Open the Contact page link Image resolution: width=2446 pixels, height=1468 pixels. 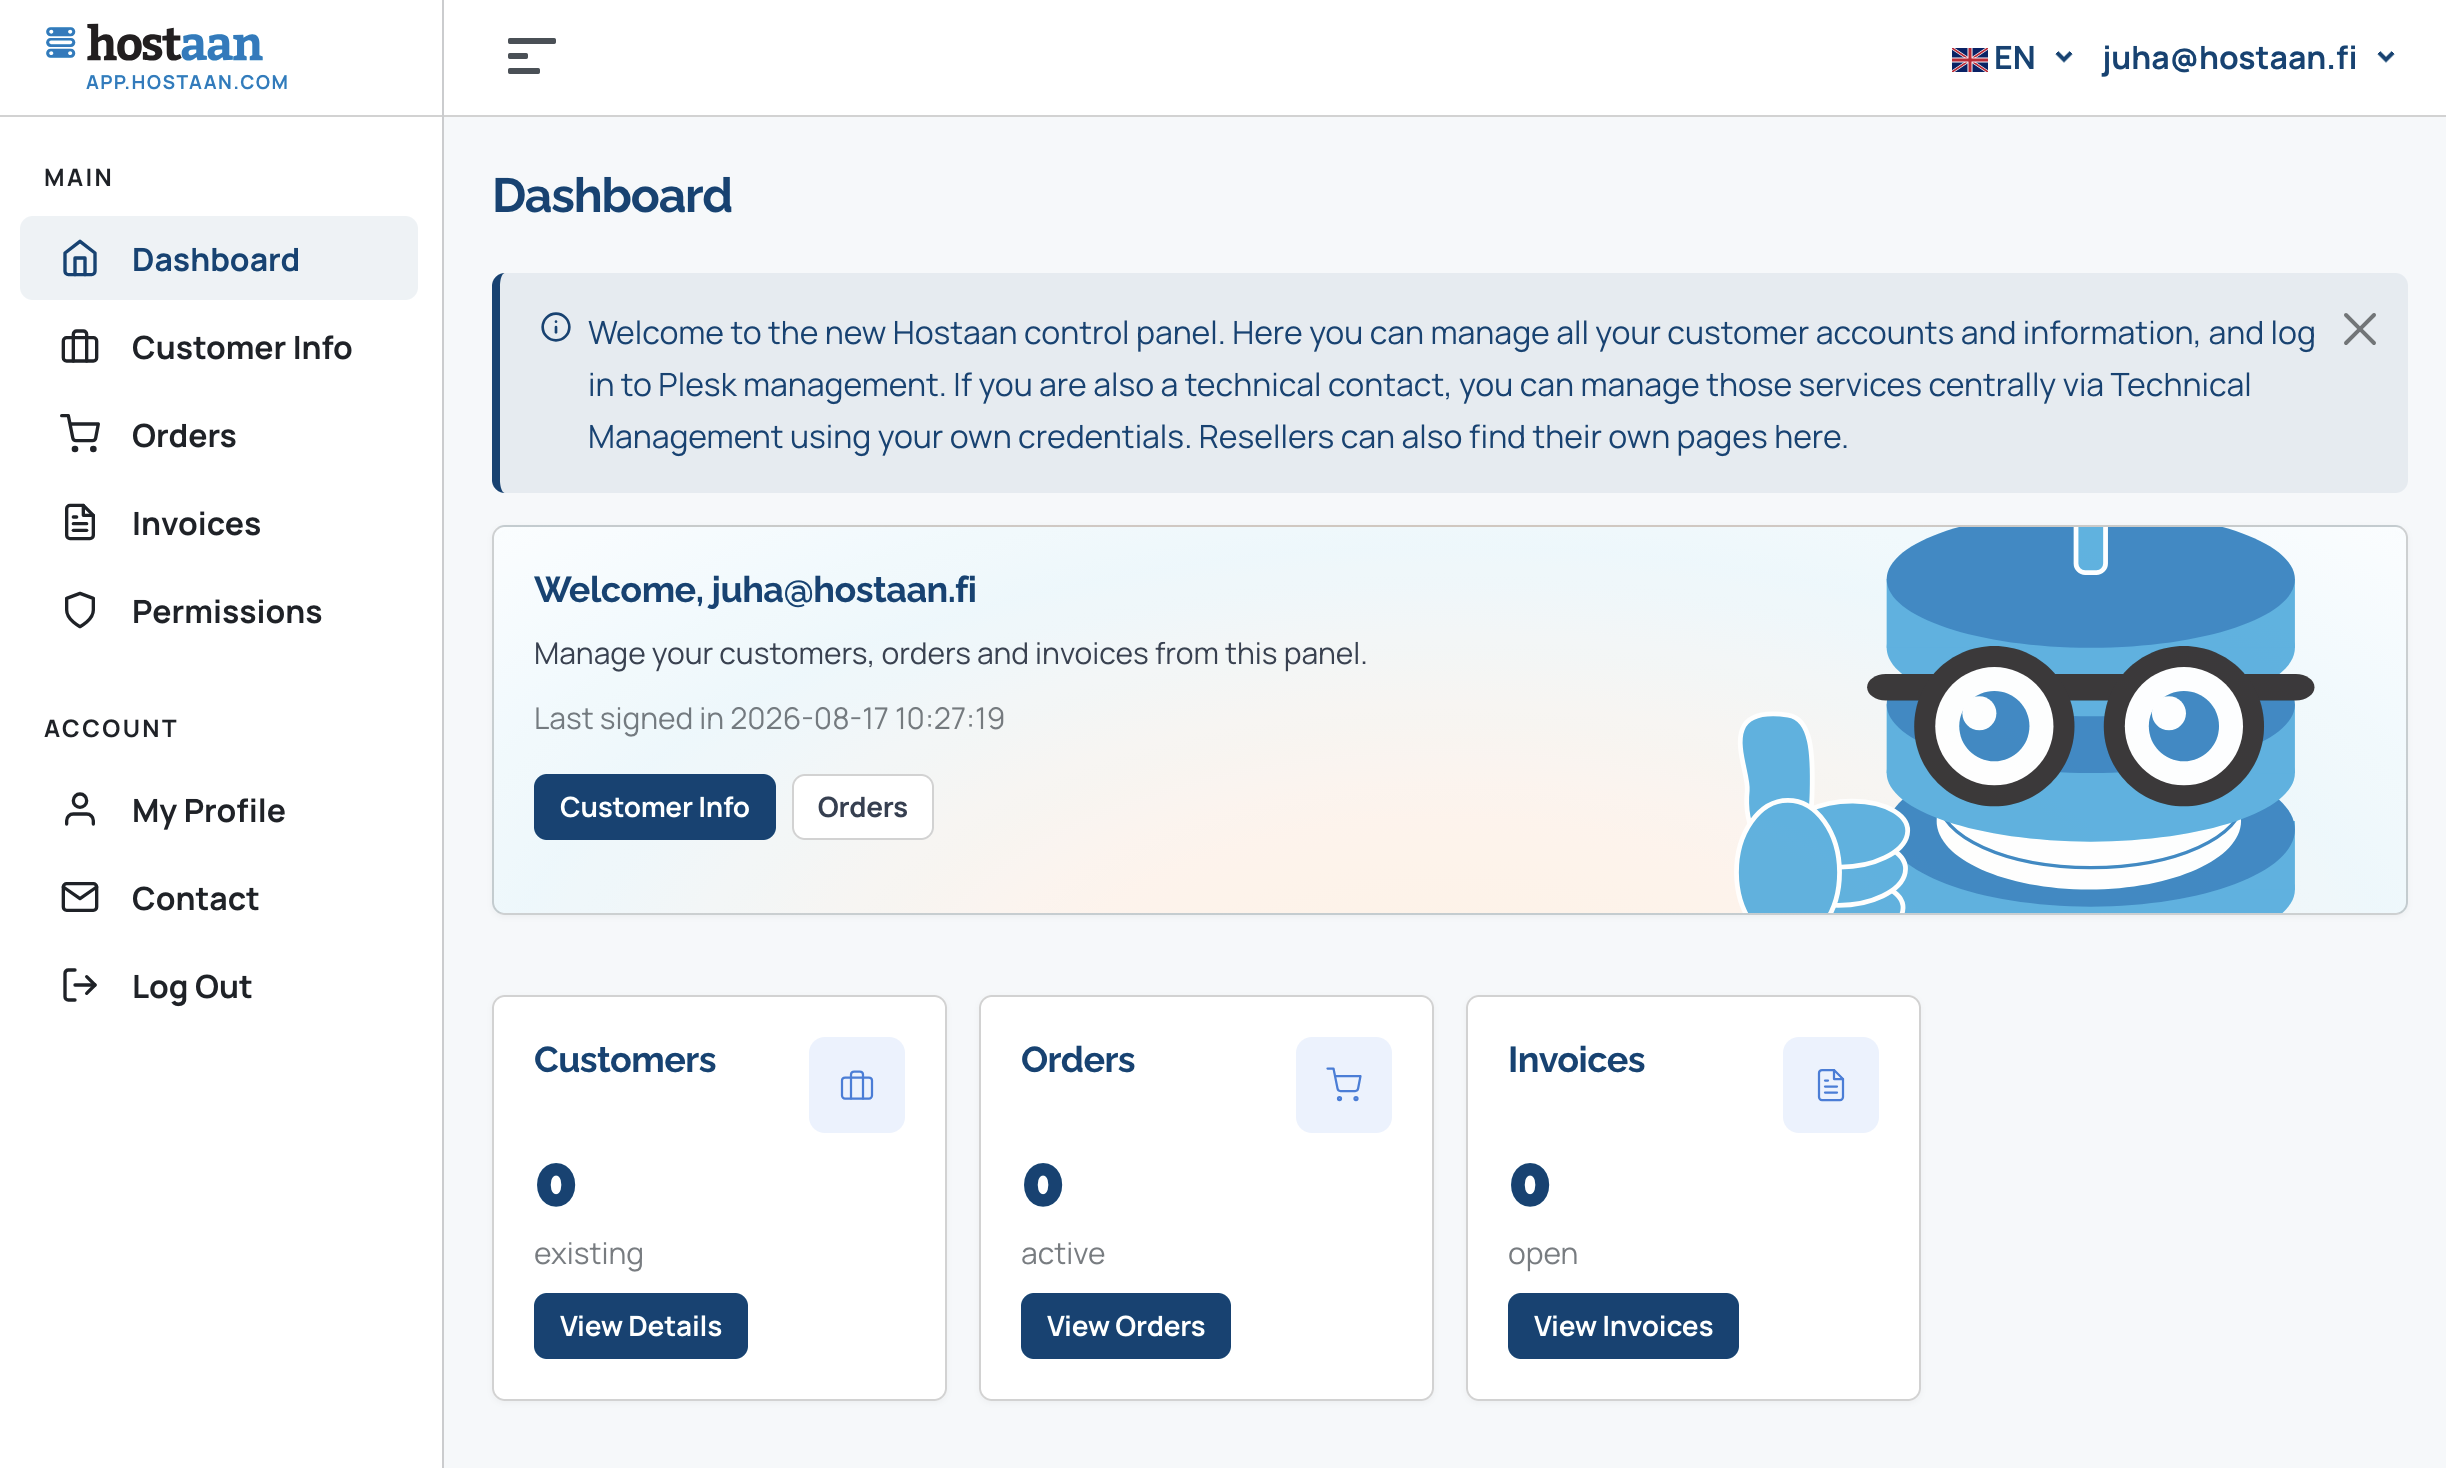point(219,898)
